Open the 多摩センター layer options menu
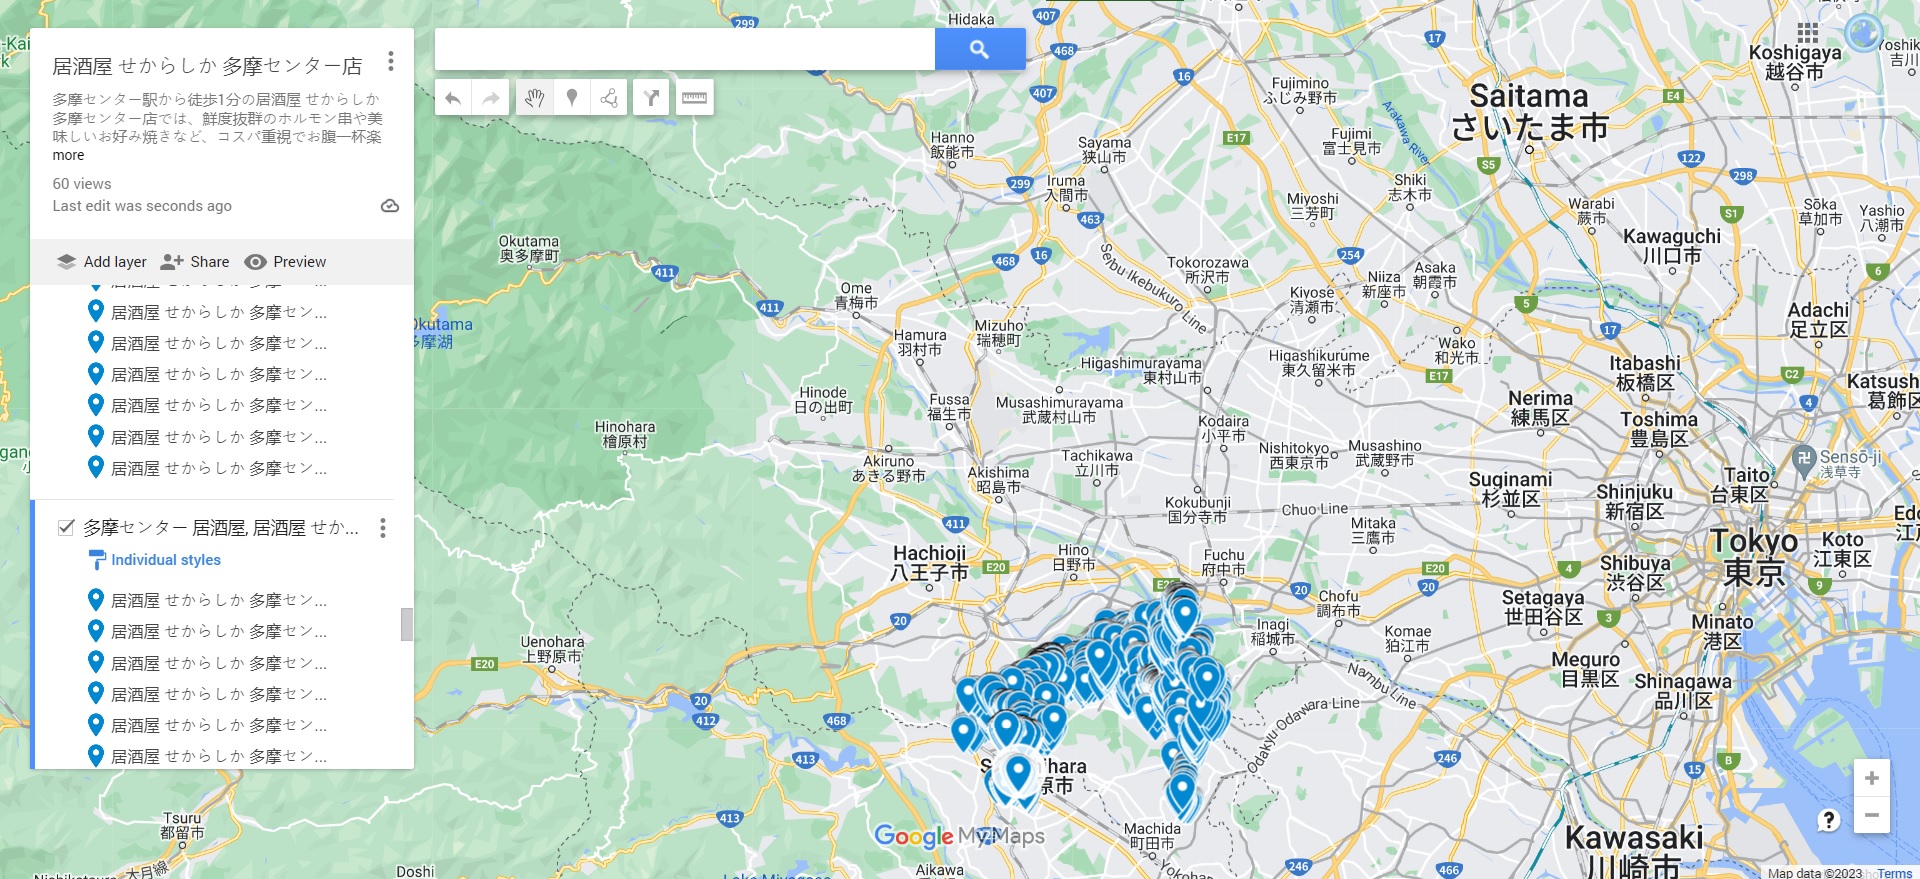 (383, 528)
